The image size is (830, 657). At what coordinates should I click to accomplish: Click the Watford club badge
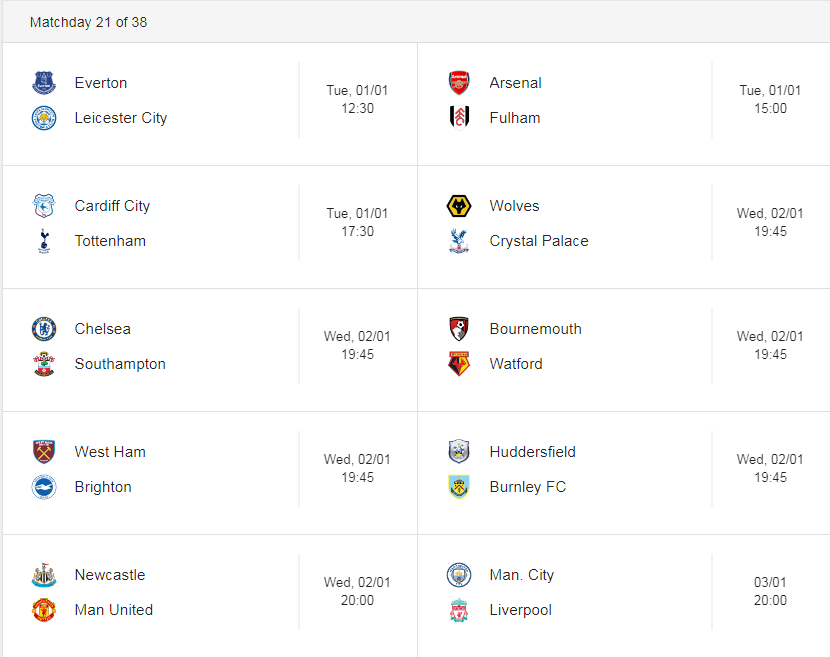tap(459, 364)
